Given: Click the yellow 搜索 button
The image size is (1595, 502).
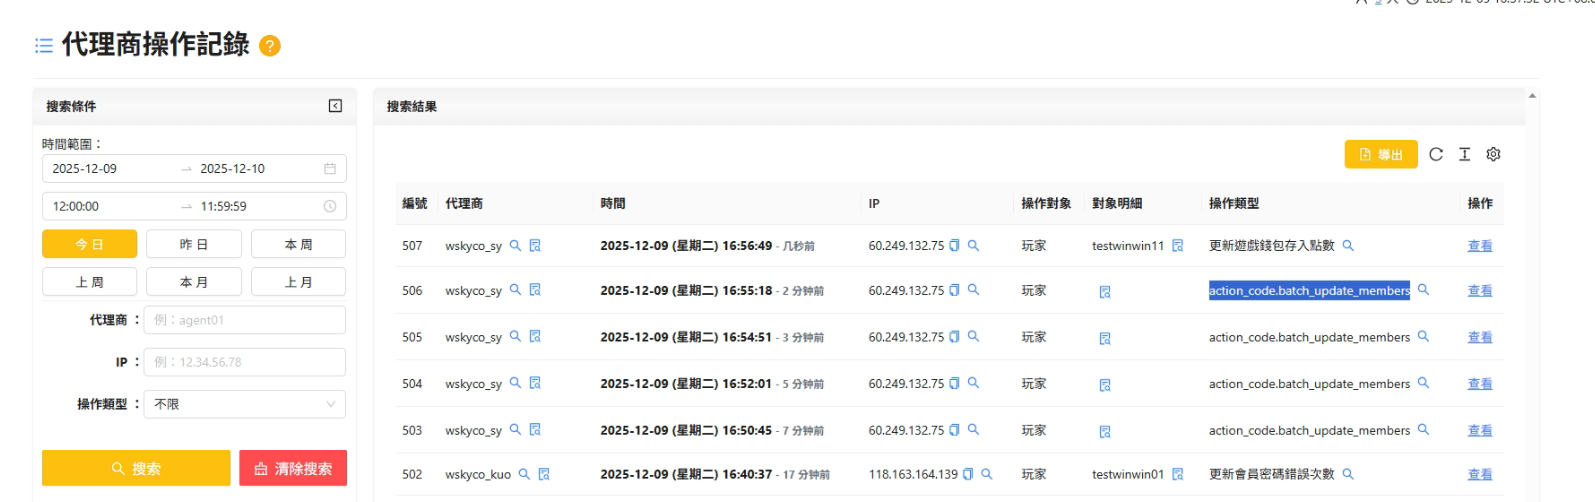Looking at the screenshot, I should pyautogui.click(x=136, y=468).
